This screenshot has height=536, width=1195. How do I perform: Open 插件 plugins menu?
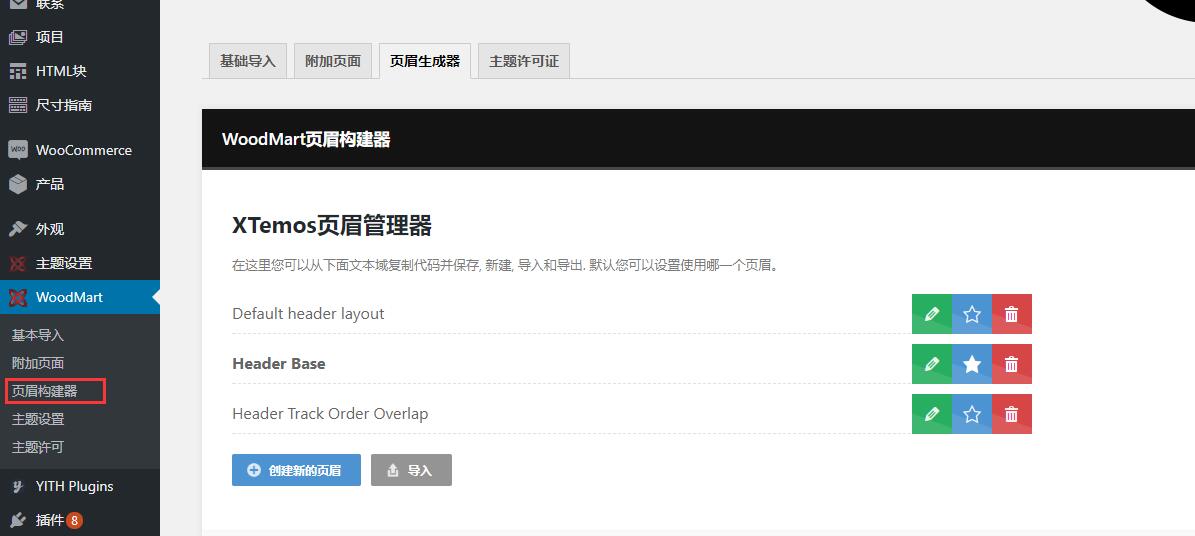click(x=80, y=520)
